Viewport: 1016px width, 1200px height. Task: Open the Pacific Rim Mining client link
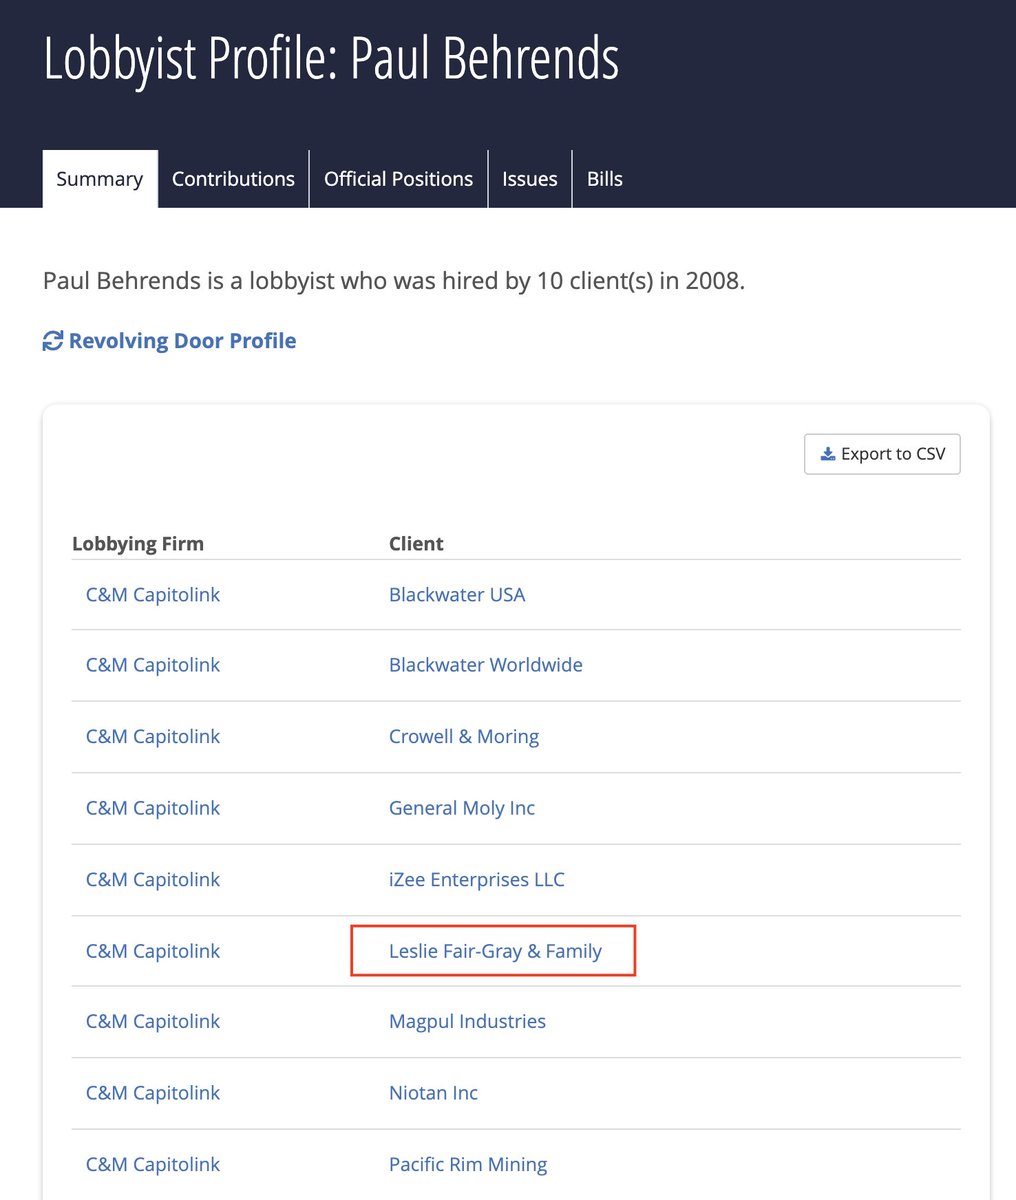[x=468, y=1165]
